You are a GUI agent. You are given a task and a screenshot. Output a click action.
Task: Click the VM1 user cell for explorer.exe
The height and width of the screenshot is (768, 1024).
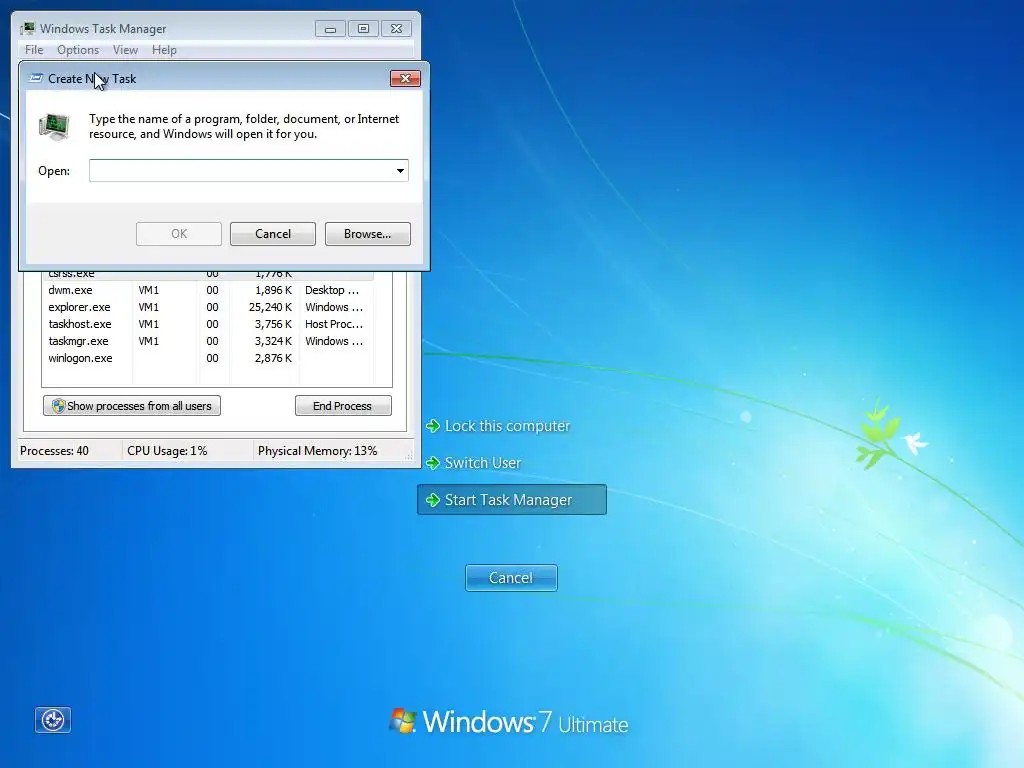(x=149, y=307)
